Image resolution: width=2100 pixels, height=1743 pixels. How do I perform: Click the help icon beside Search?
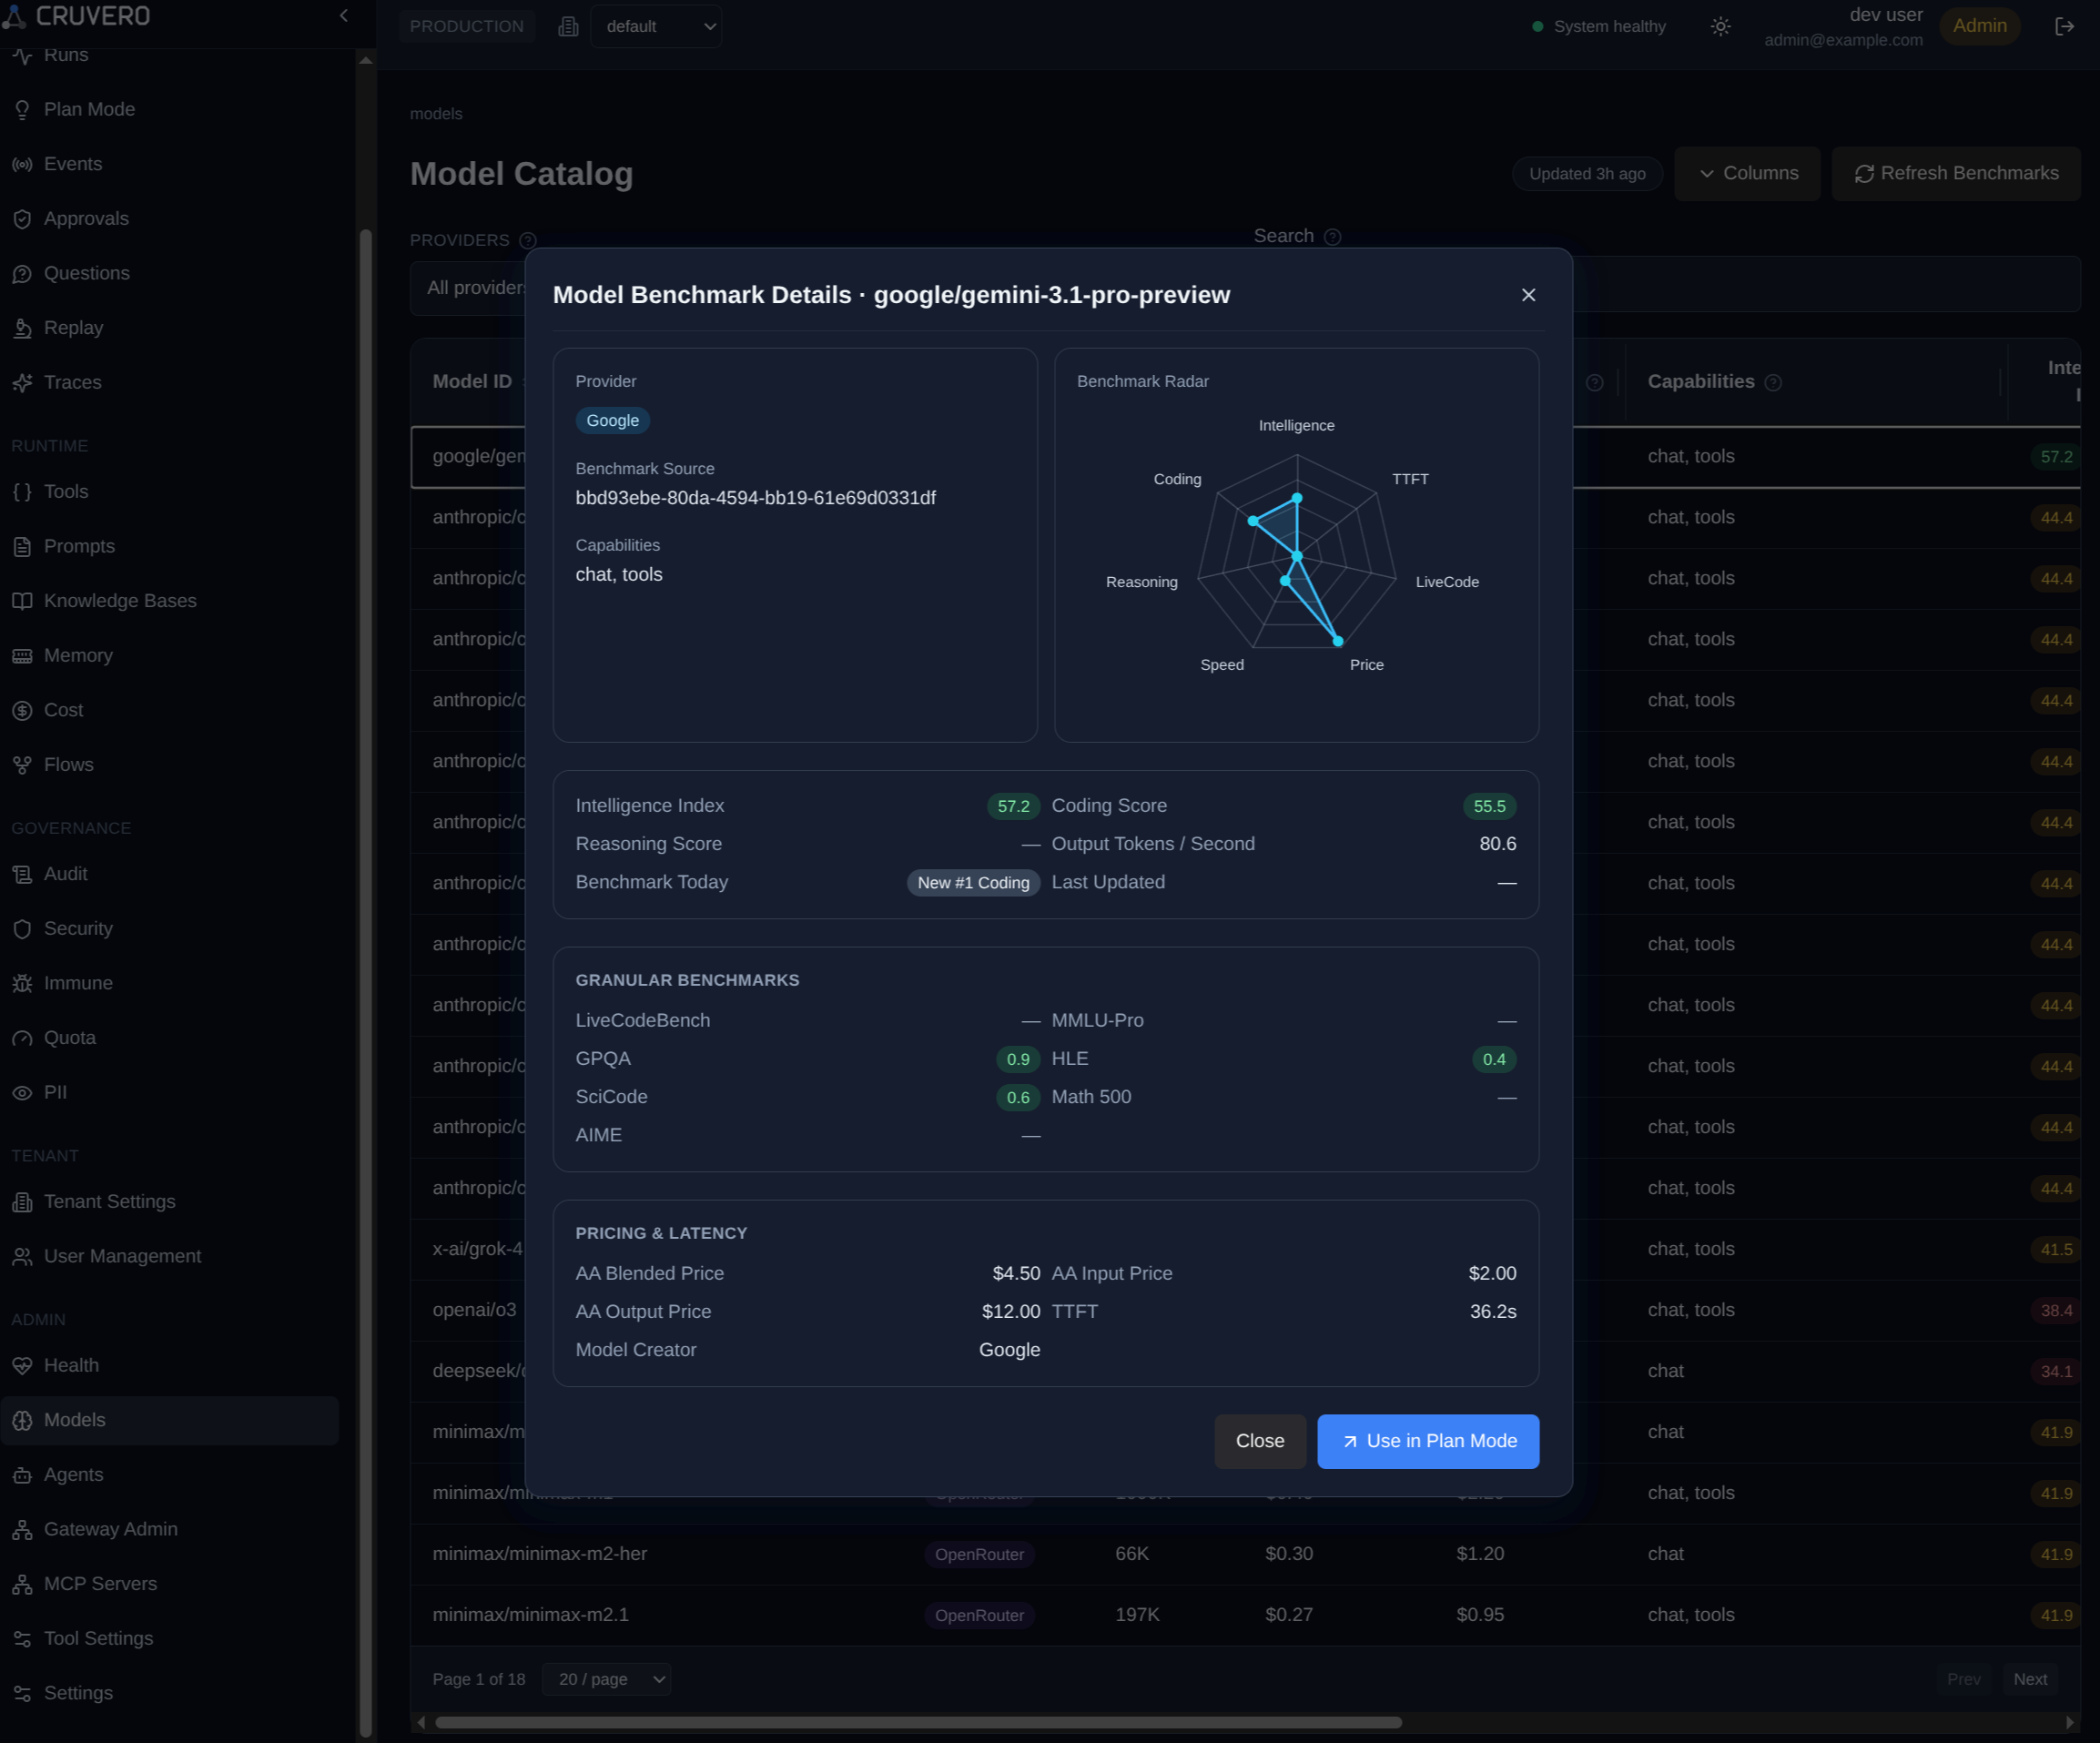[1332, 237]
